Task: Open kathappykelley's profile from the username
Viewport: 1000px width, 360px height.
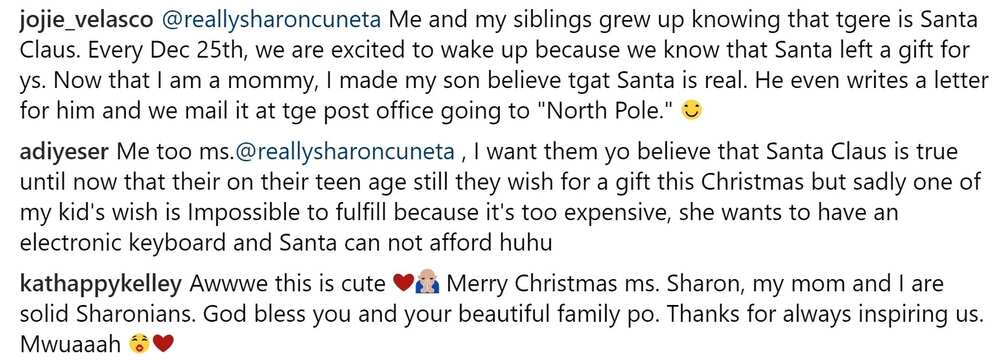Action: [101, 285]
